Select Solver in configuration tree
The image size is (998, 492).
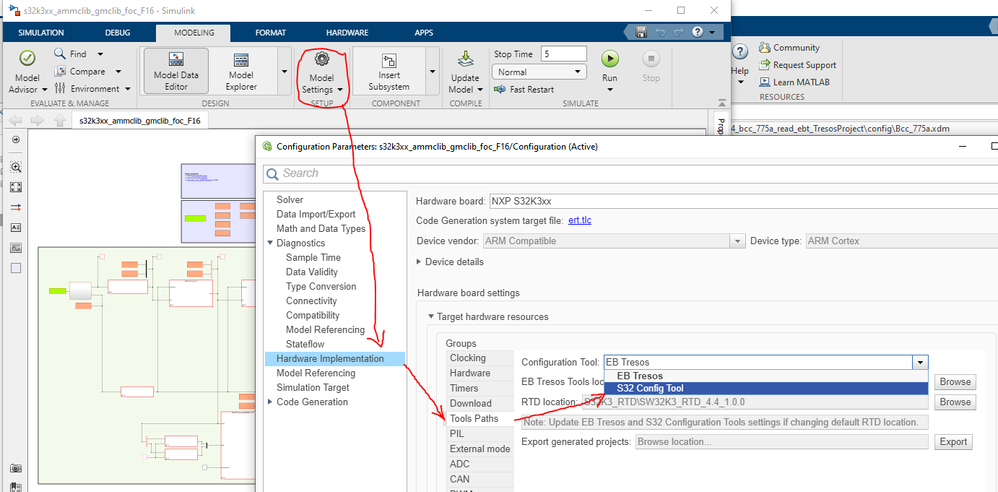pyautogui.click(x=290, y=200)
